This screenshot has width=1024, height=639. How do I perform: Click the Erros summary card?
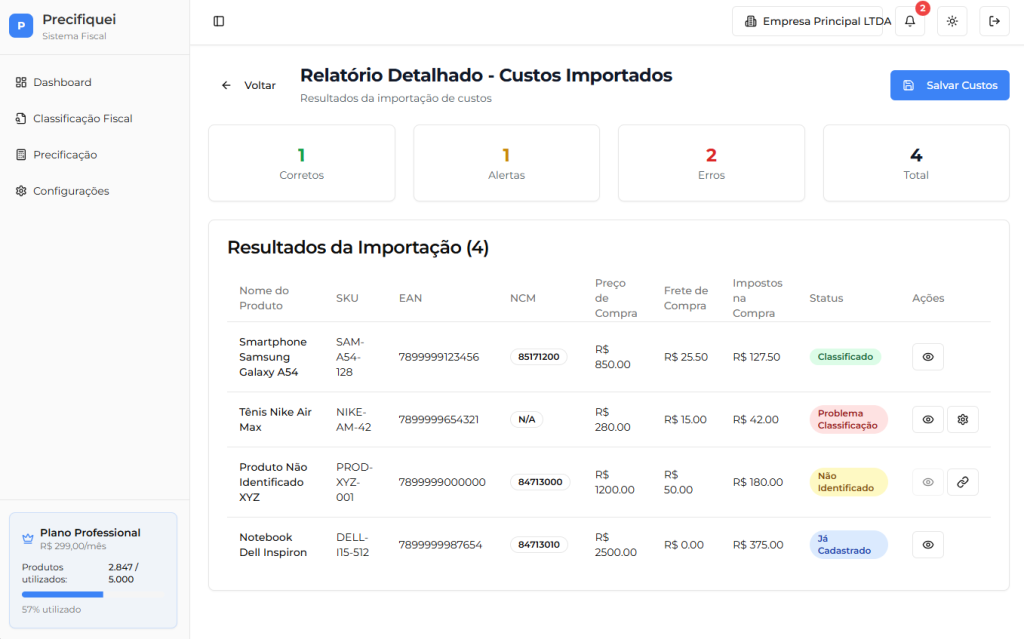pos(711,163)
